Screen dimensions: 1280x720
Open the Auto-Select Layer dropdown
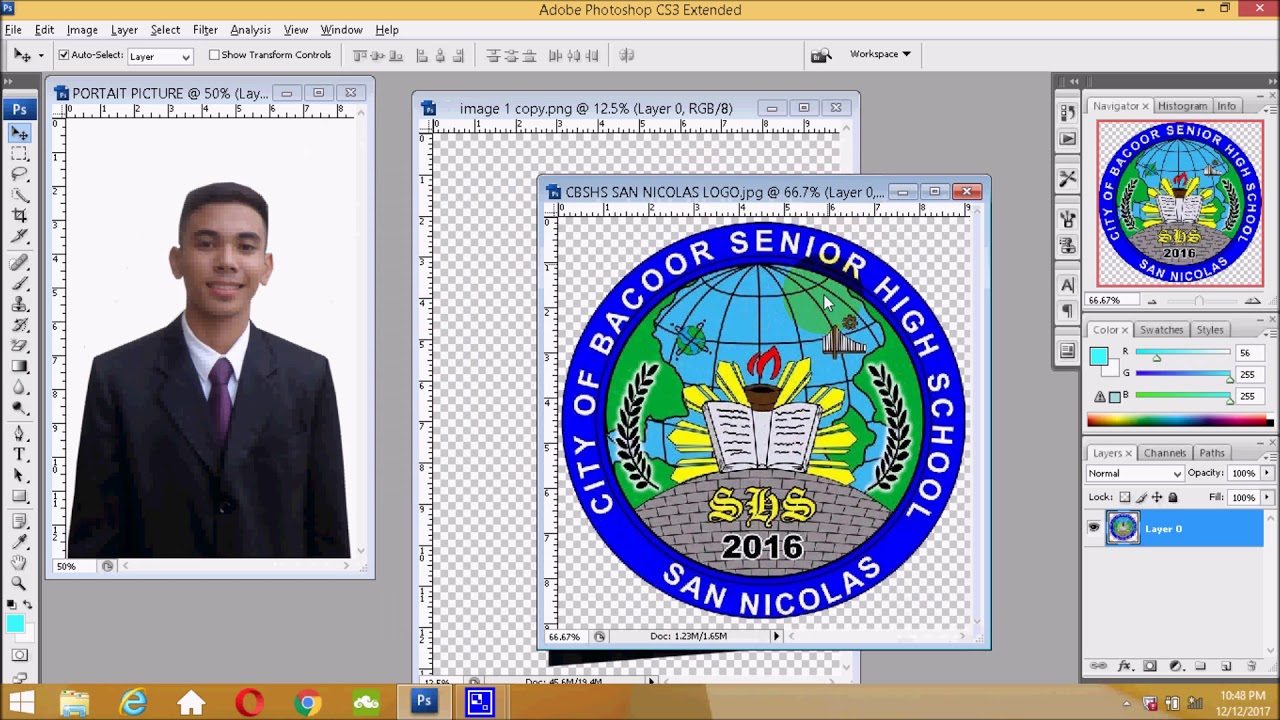coord(159,56)
